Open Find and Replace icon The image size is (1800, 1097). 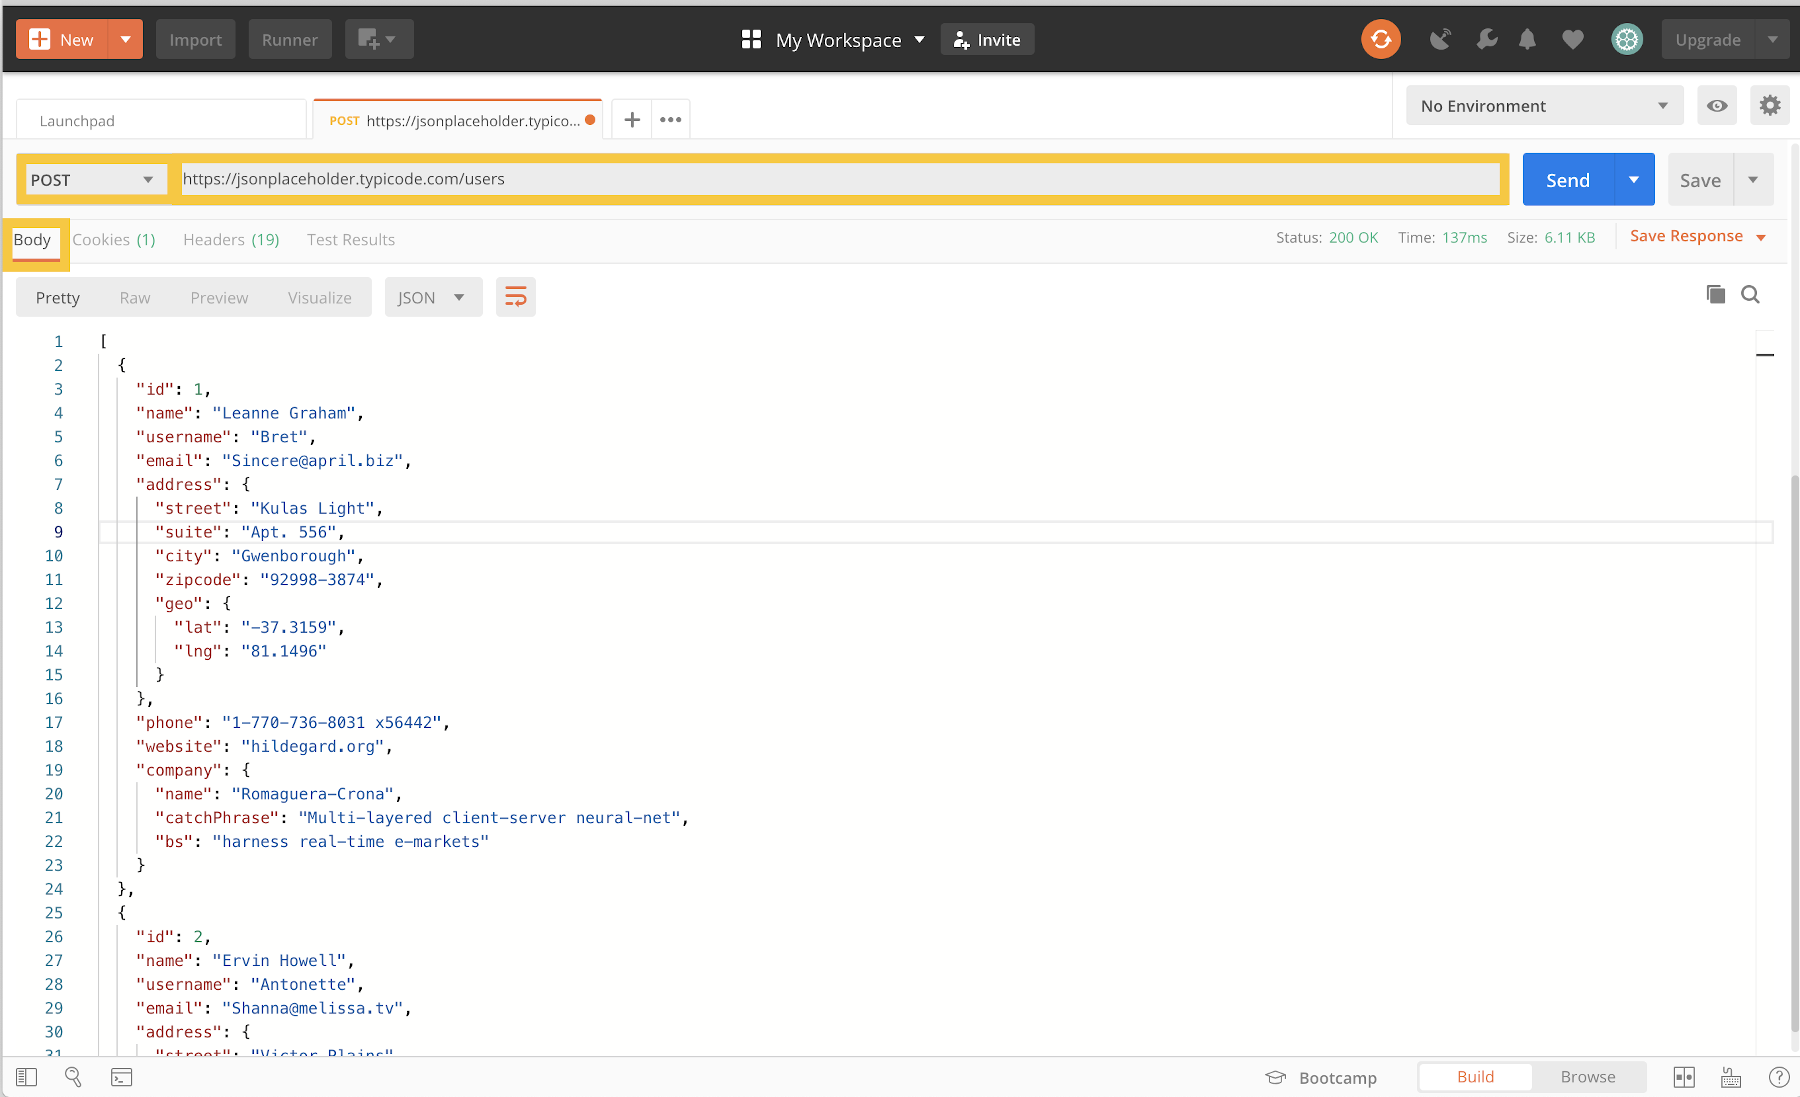click(x=73, y=1077)
